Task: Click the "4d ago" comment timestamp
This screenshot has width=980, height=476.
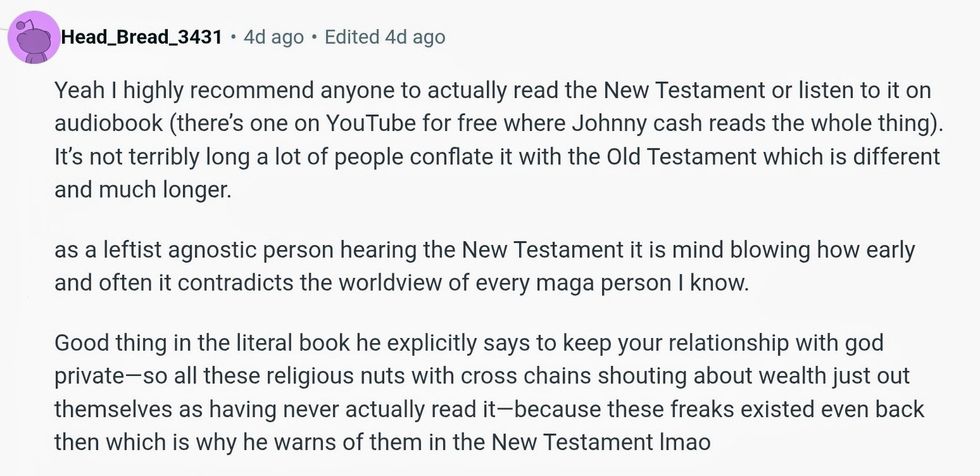Action: (273, 37)
